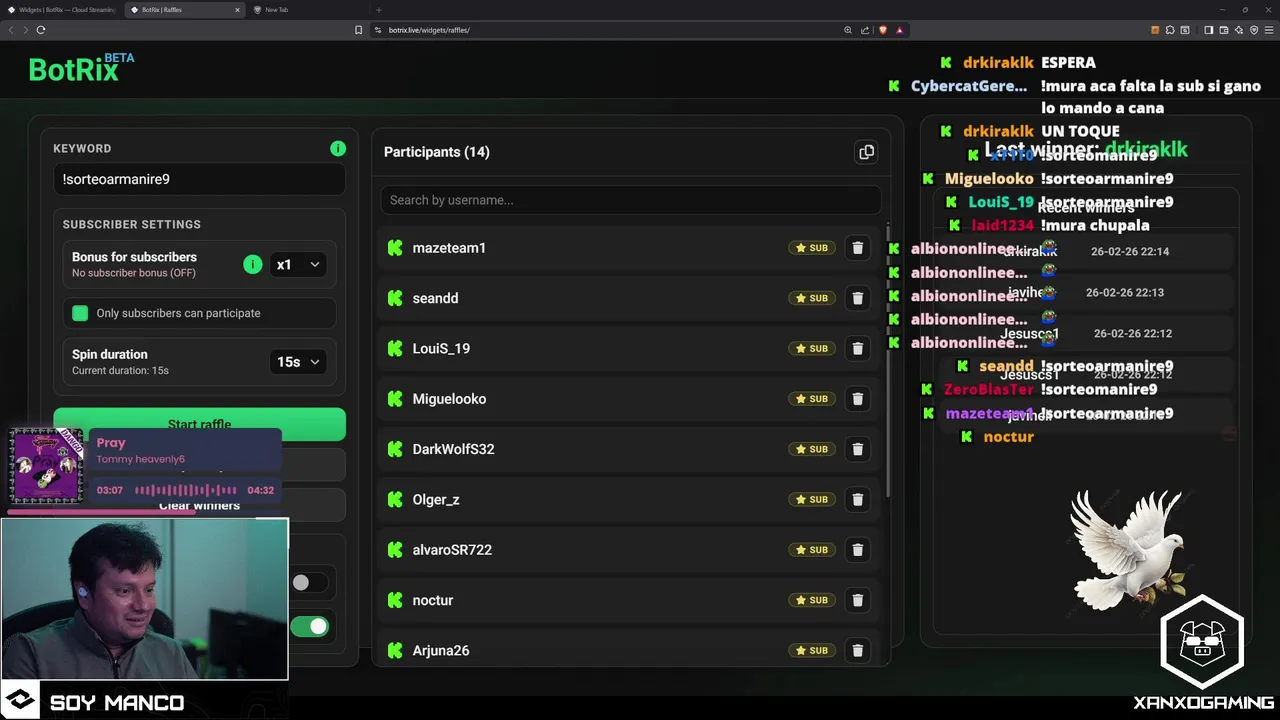Bookmark this page in the address bar

358,30
